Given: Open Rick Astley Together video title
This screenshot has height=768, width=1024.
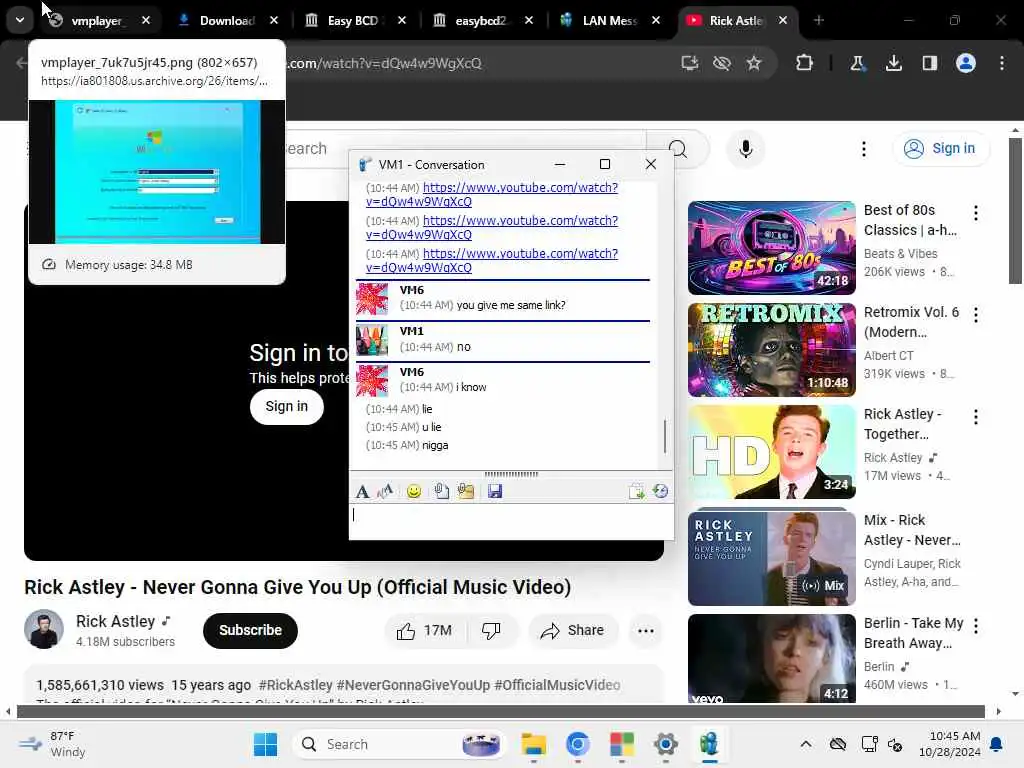Looking at the screenshot, I should (x=903, y=424).
